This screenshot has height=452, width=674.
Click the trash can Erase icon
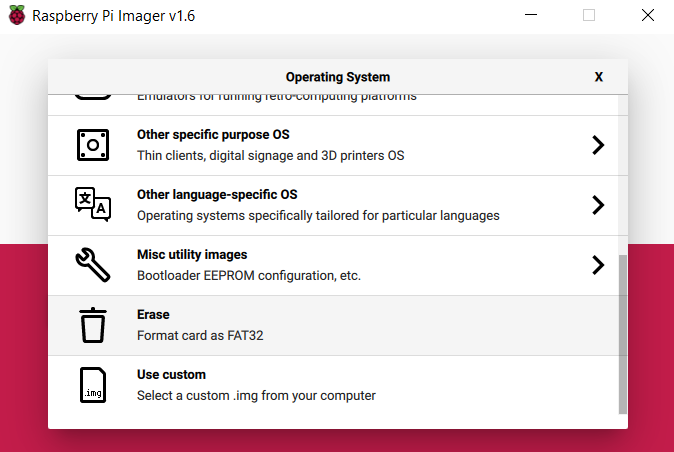point(93,325)
